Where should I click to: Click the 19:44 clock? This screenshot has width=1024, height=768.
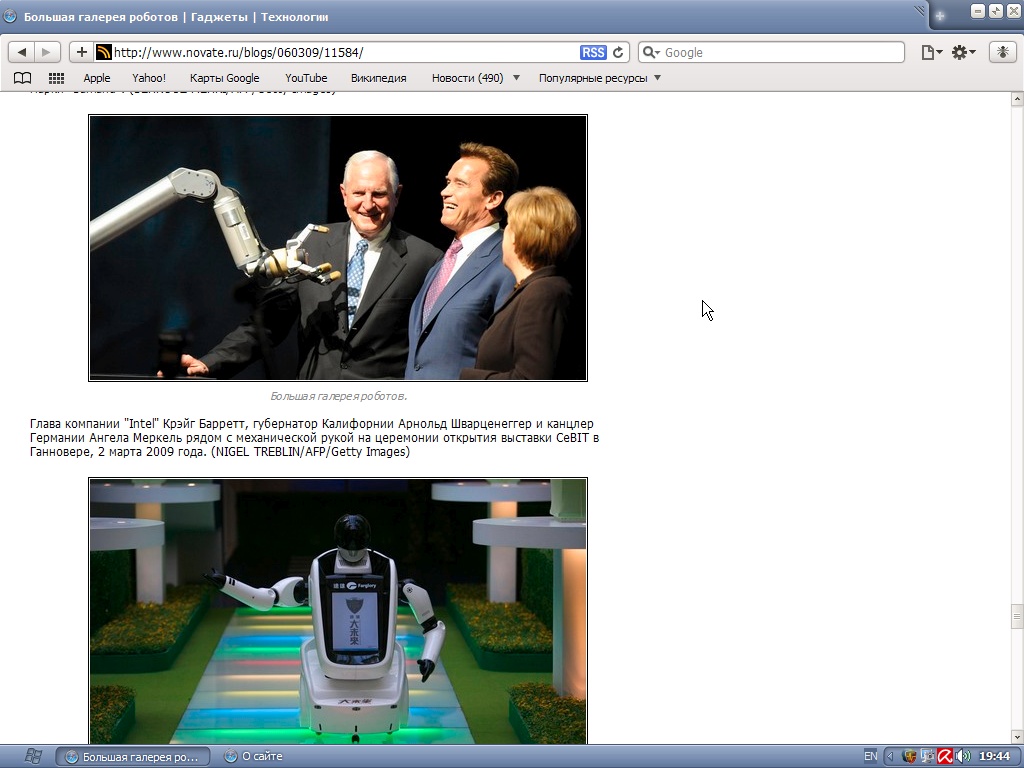(995, 756)
